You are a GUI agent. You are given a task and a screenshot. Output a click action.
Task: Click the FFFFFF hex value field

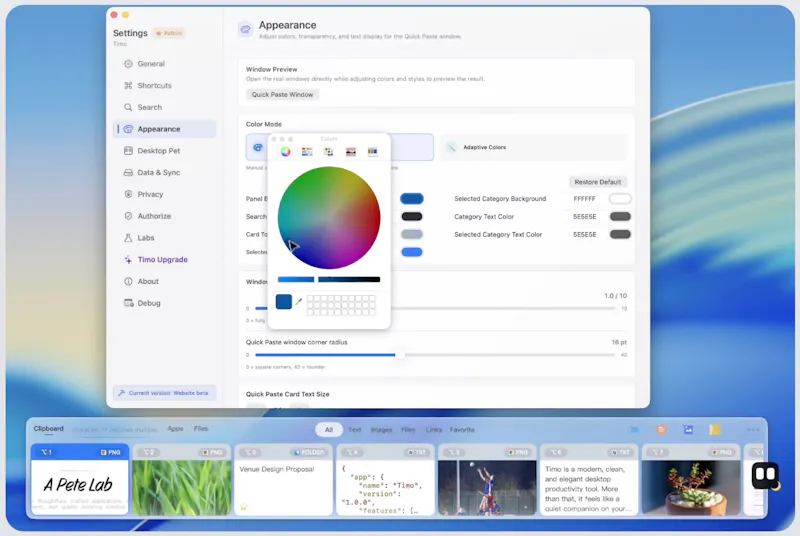pyautogui.click(x=585, y=199)
